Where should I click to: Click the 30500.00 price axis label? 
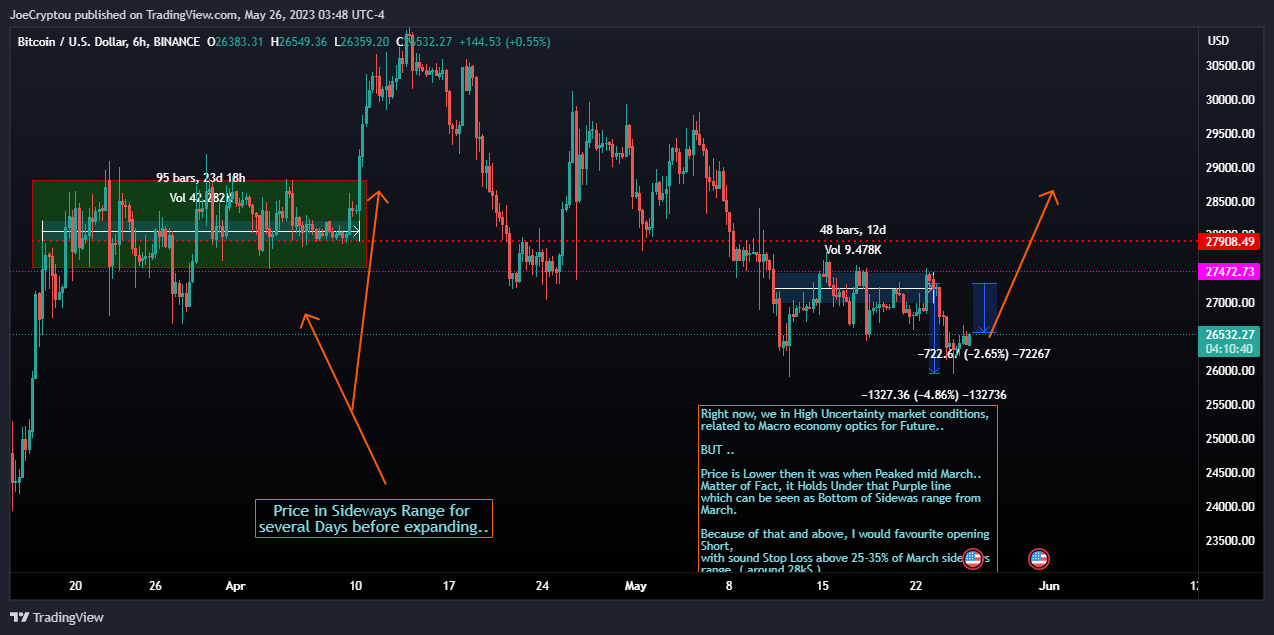[1231, 66]
